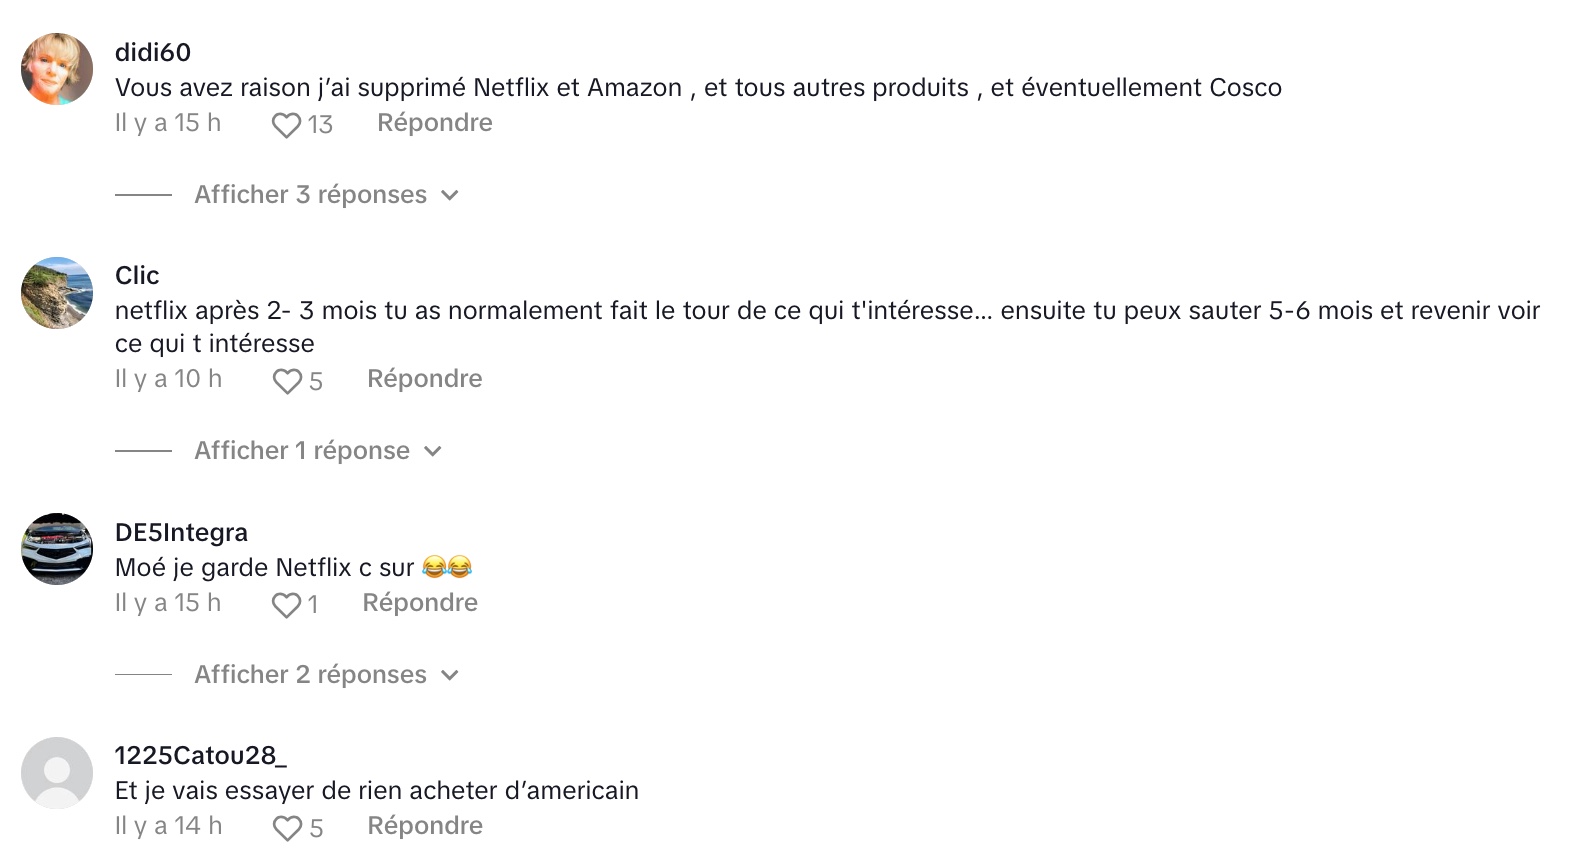Open the didi60 username link

point(153,52)
